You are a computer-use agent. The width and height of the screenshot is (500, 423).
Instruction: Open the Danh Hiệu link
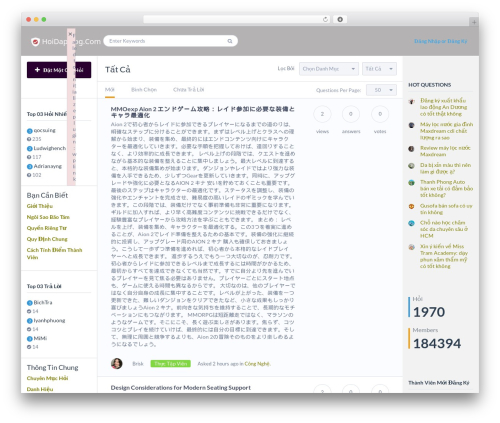pos(40,389)
